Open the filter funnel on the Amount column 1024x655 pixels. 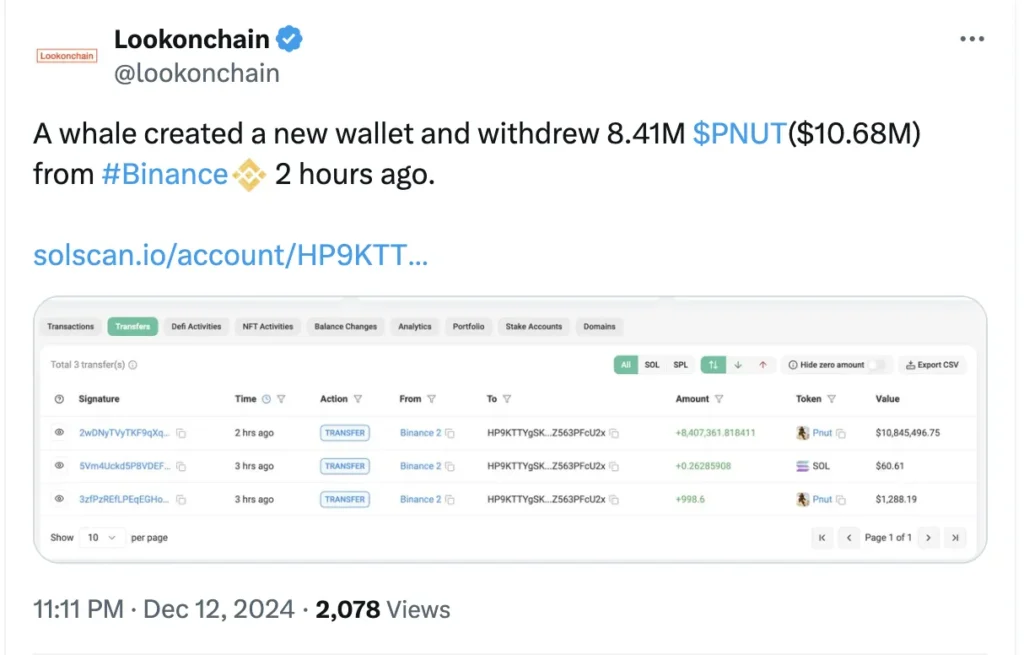[x=720, y=398]
